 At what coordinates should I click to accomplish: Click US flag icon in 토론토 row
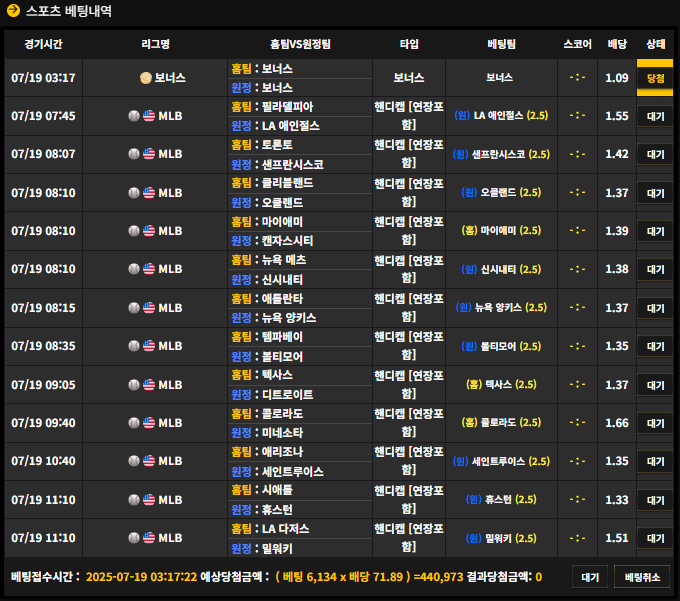pos(149,154)
